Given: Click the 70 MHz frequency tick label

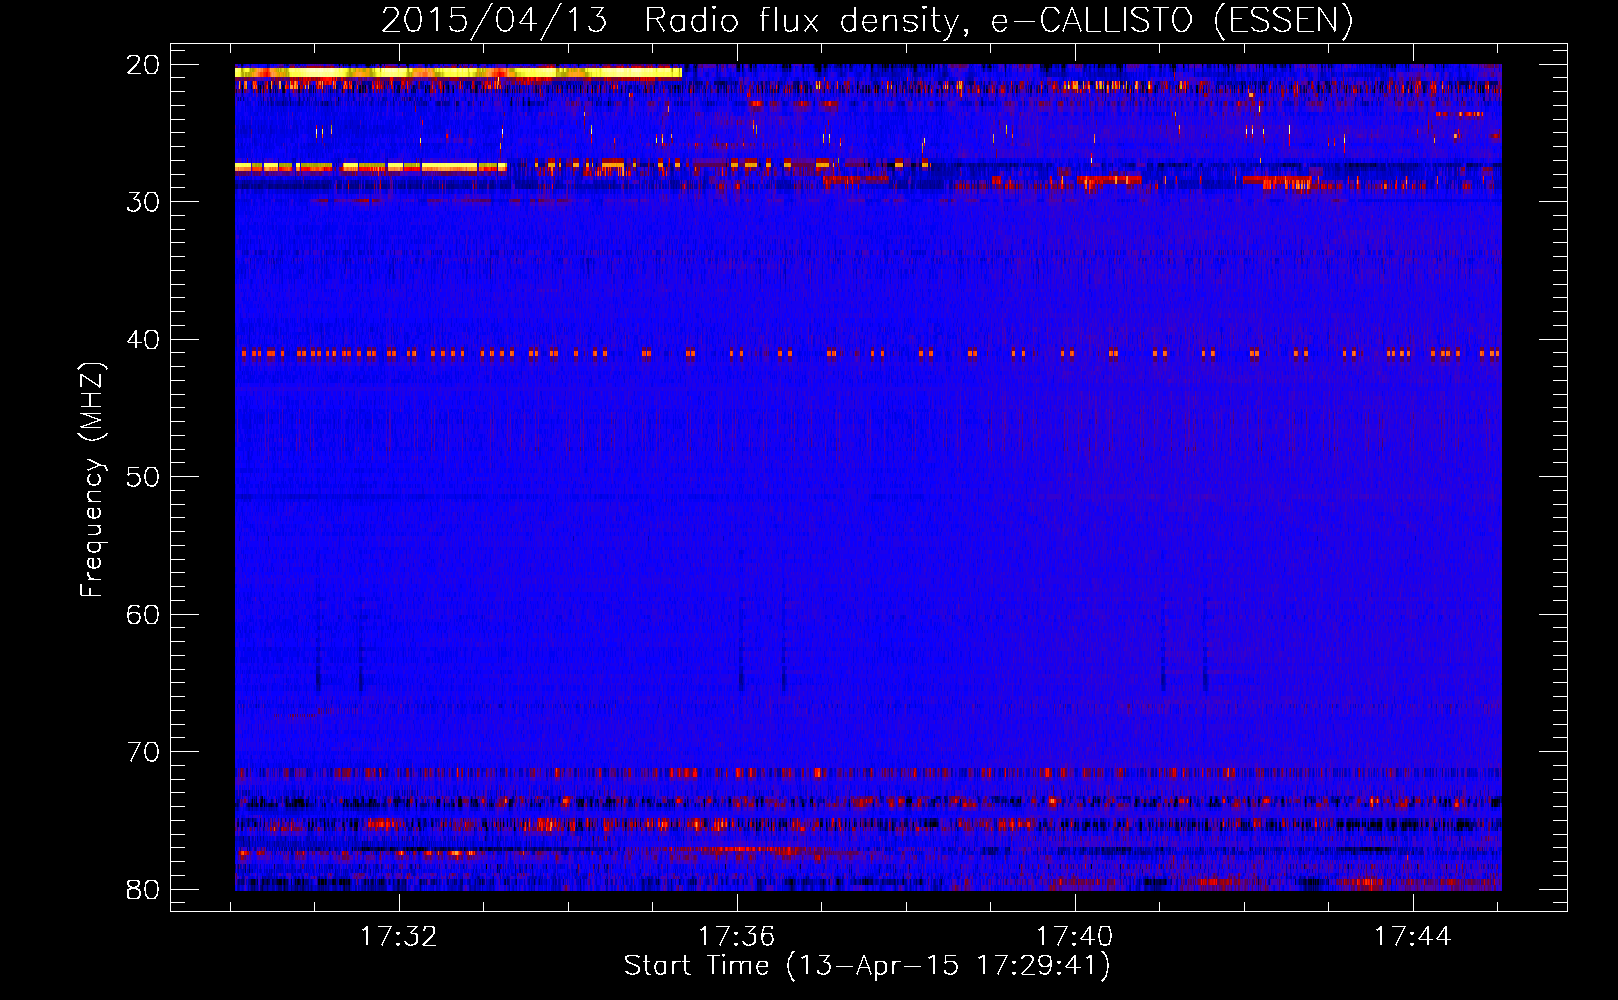Looking at the screenshot, I should [x=143, y=752].
